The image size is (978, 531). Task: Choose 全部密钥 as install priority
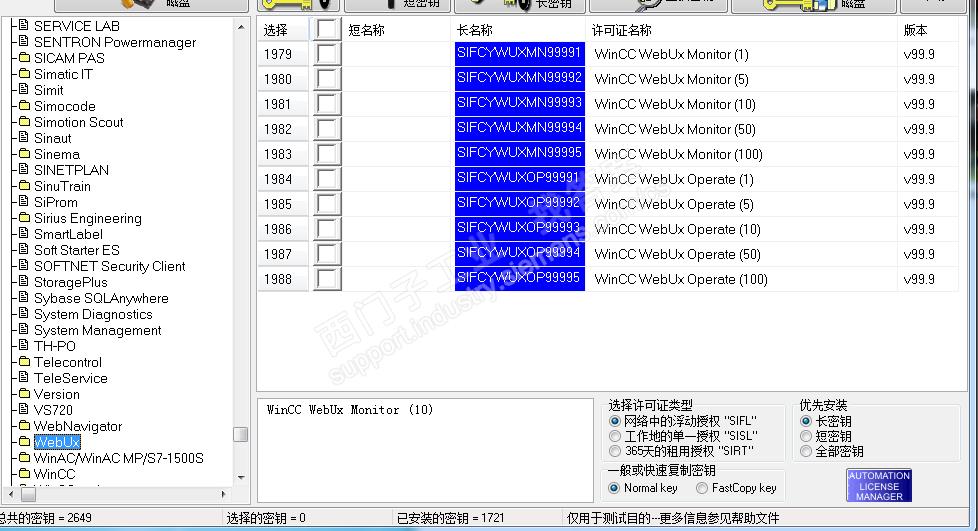point(806,451)
